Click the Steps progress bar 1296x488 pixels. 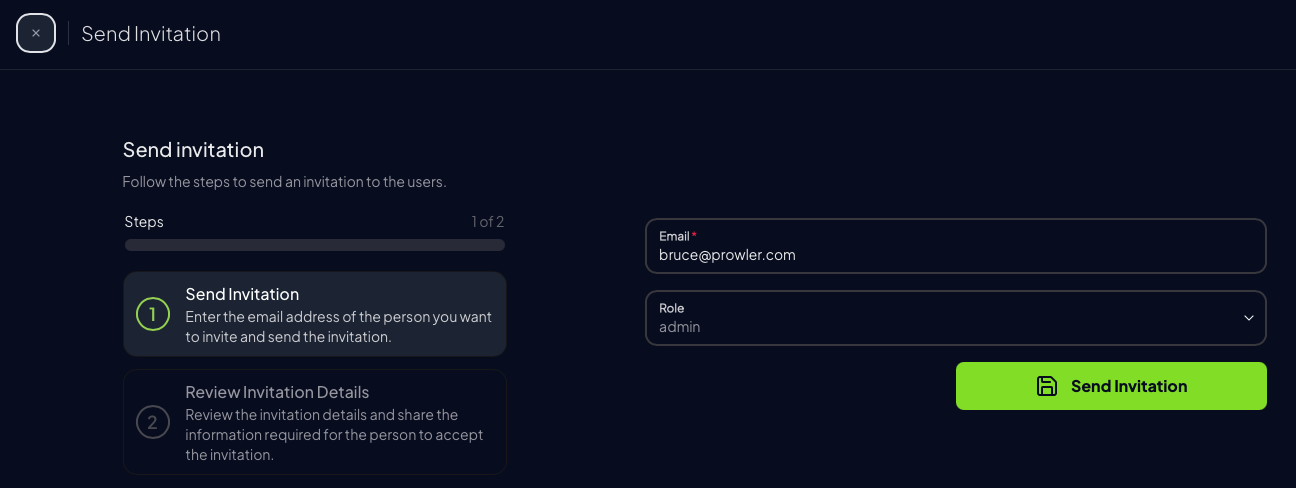click(315, 245)
